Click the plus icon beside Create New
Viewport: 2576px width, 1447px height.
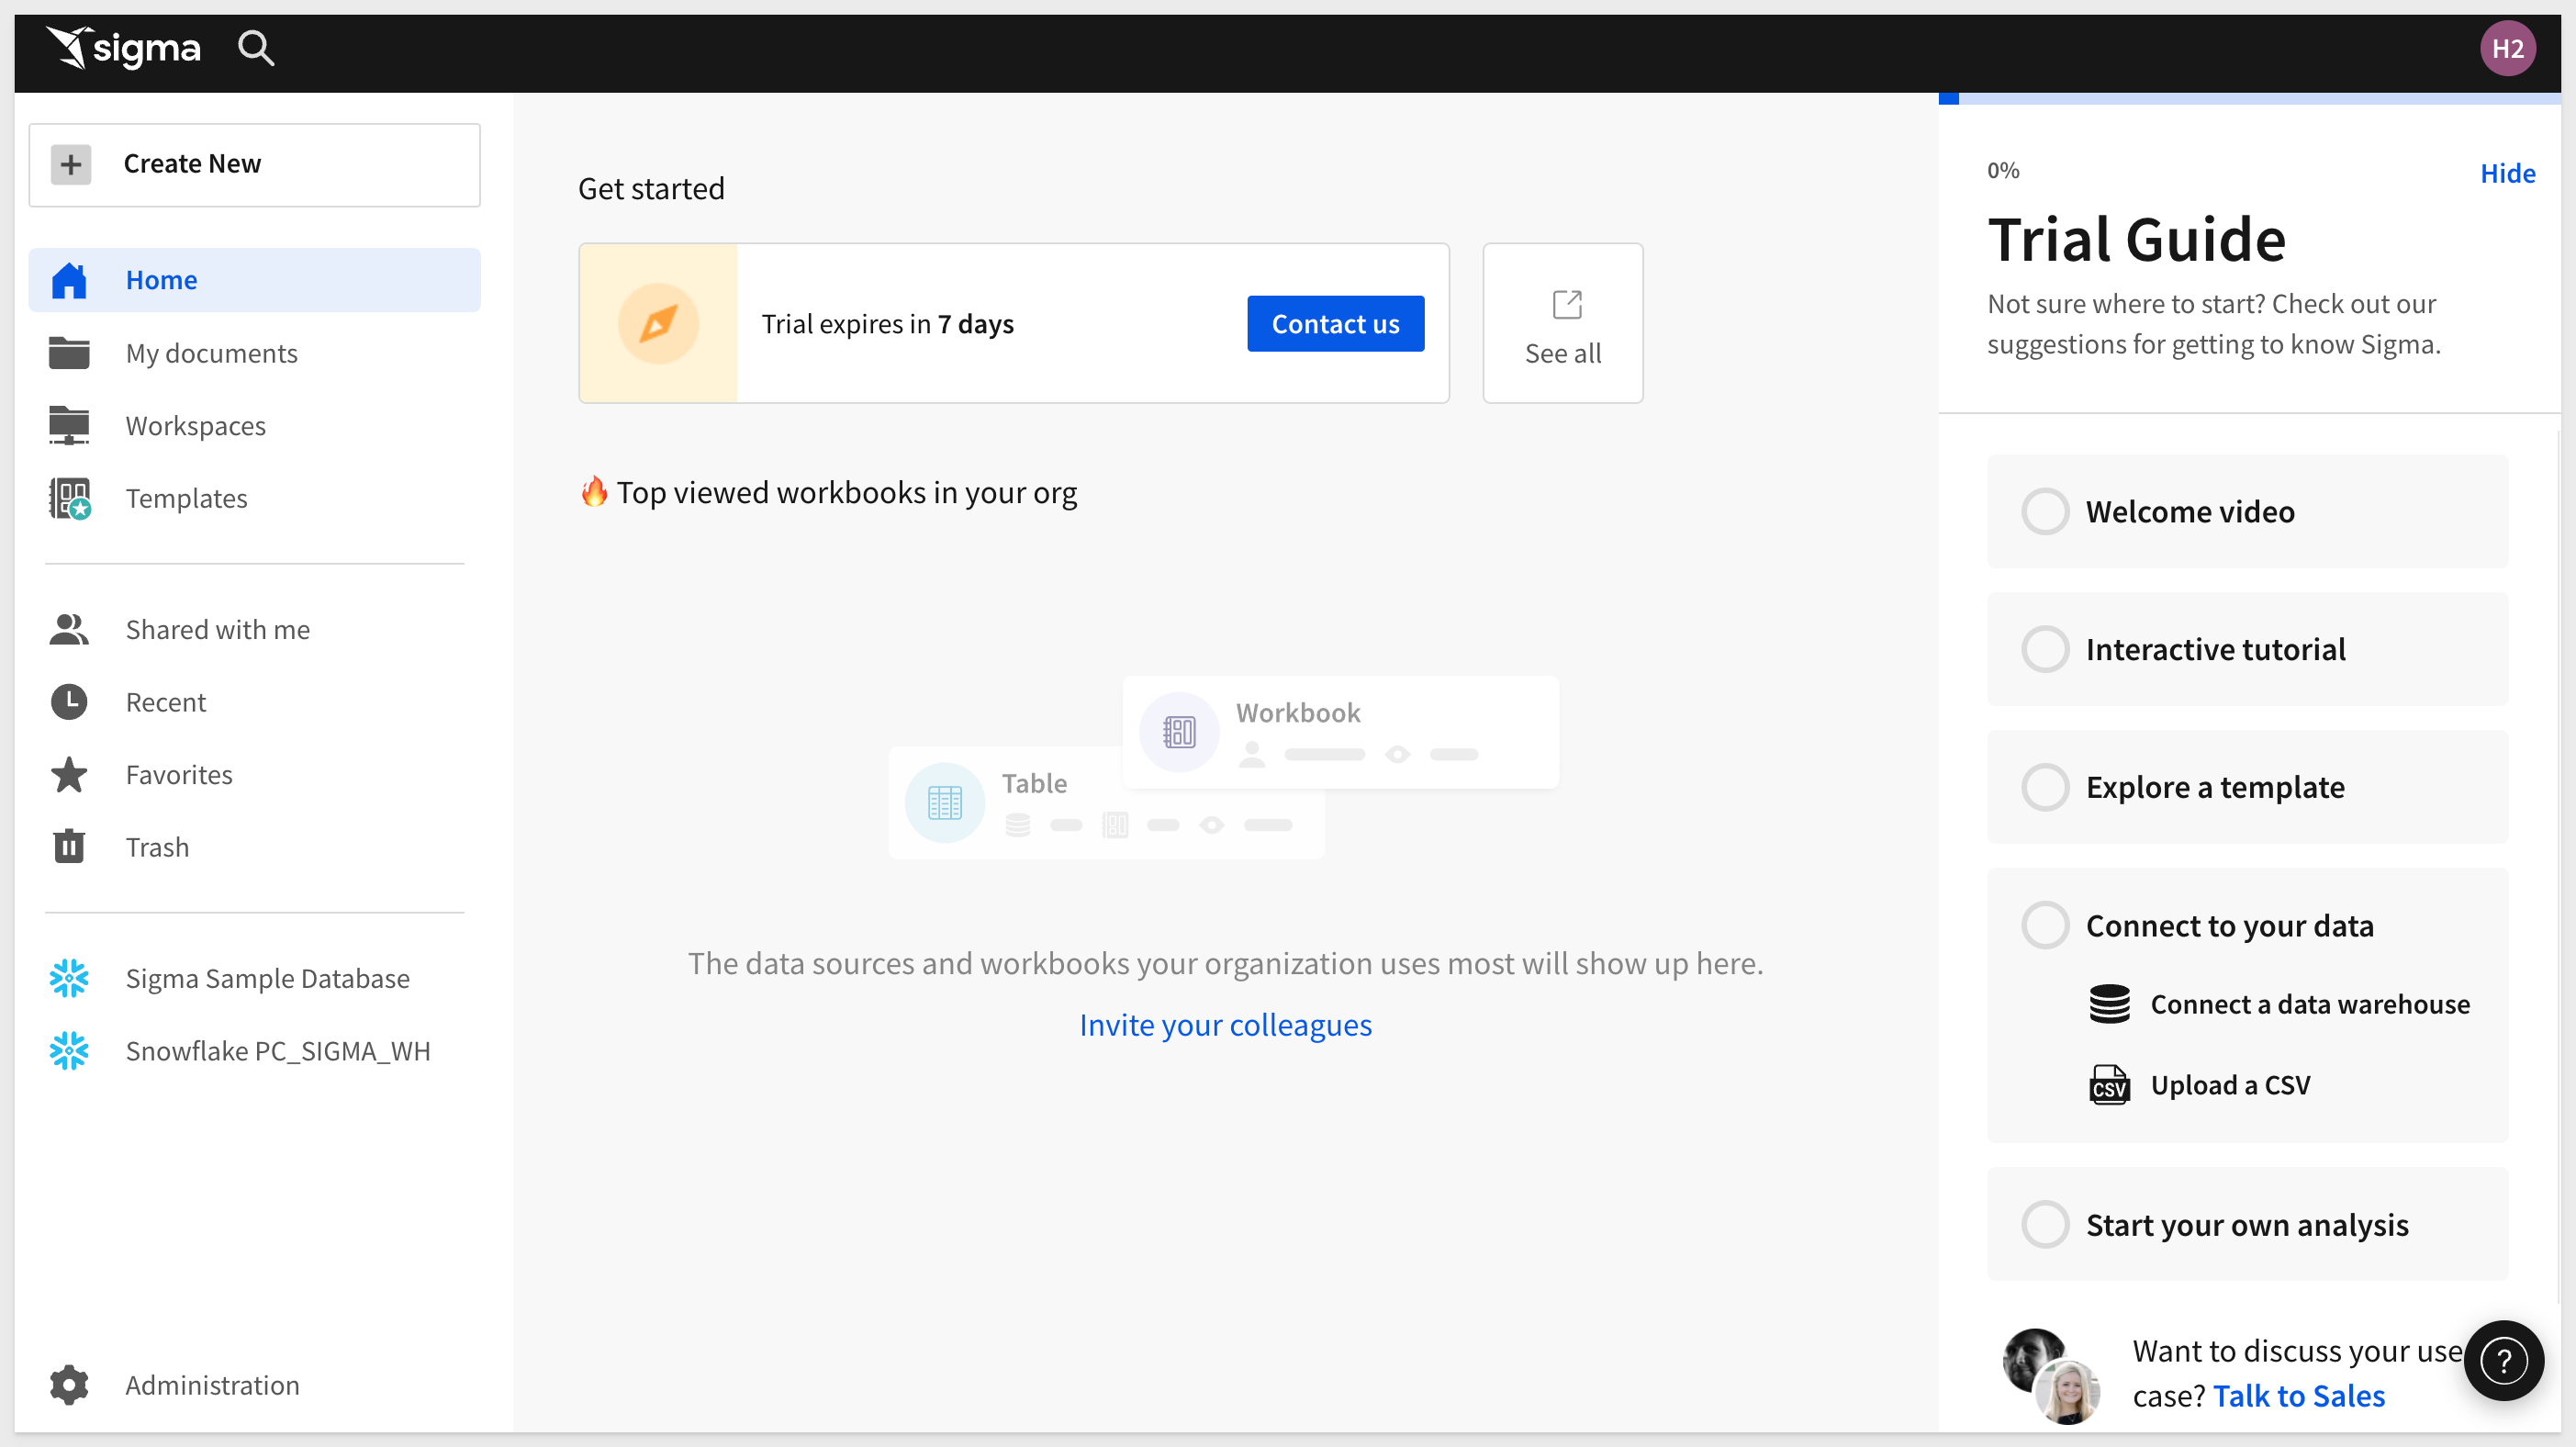pos(71,164)
